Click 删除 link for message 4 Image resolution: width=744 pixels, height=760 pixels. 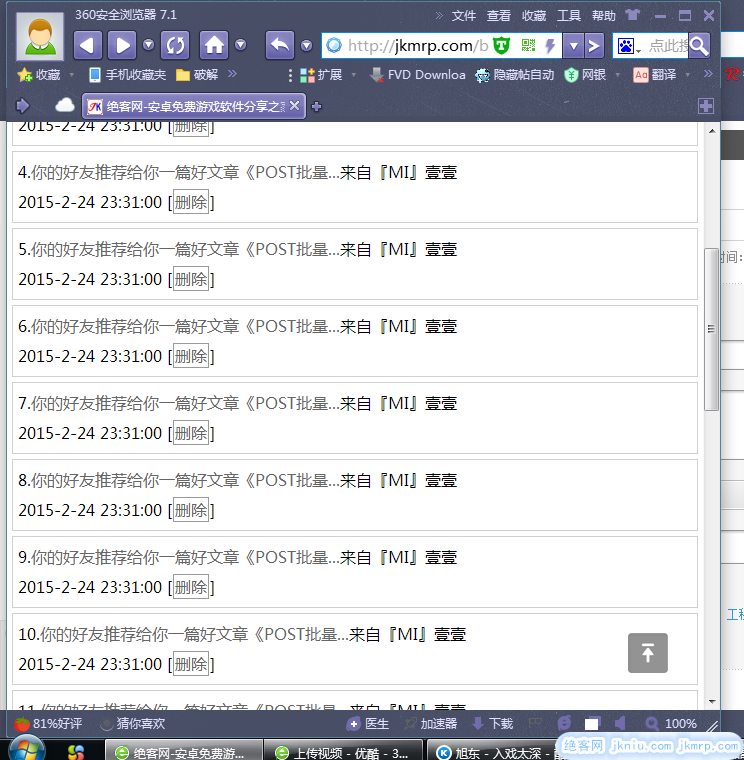(191, 202)
